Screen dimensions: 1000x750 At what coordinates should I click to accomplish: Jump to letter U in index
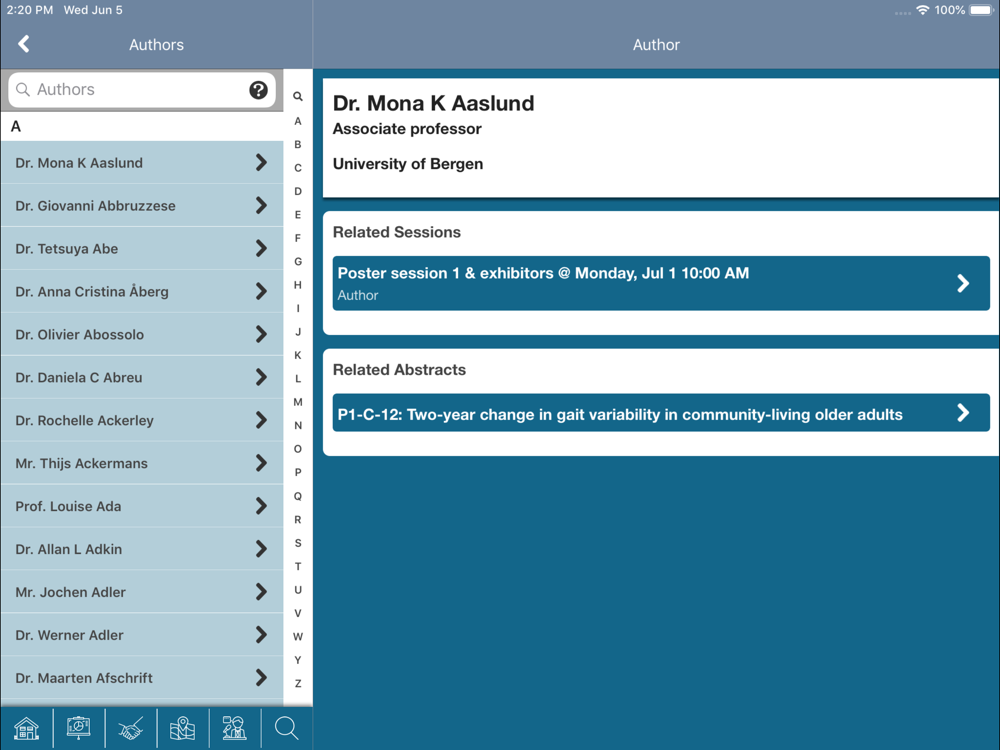pyautogui.click(x=298, y=590)
